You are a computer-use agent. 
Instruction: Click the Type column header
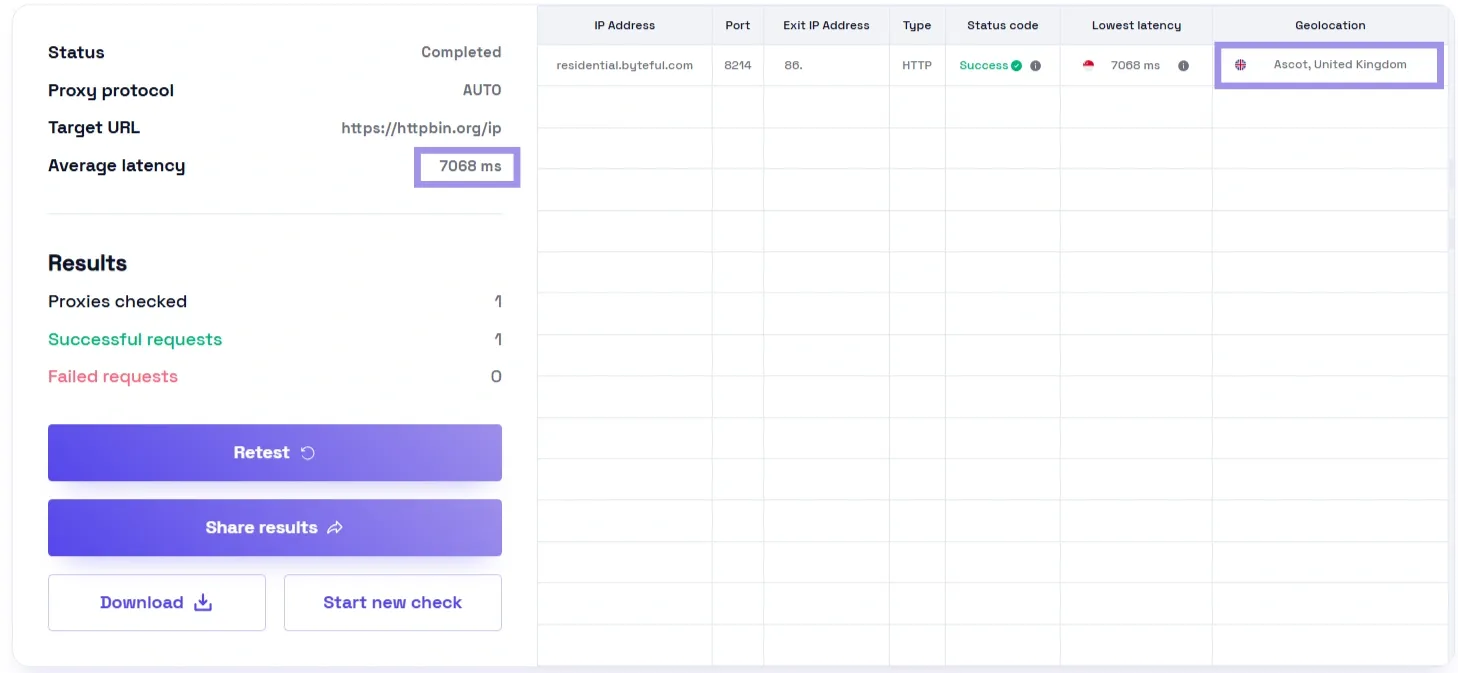pyautogui.click(x=917, y=25)
